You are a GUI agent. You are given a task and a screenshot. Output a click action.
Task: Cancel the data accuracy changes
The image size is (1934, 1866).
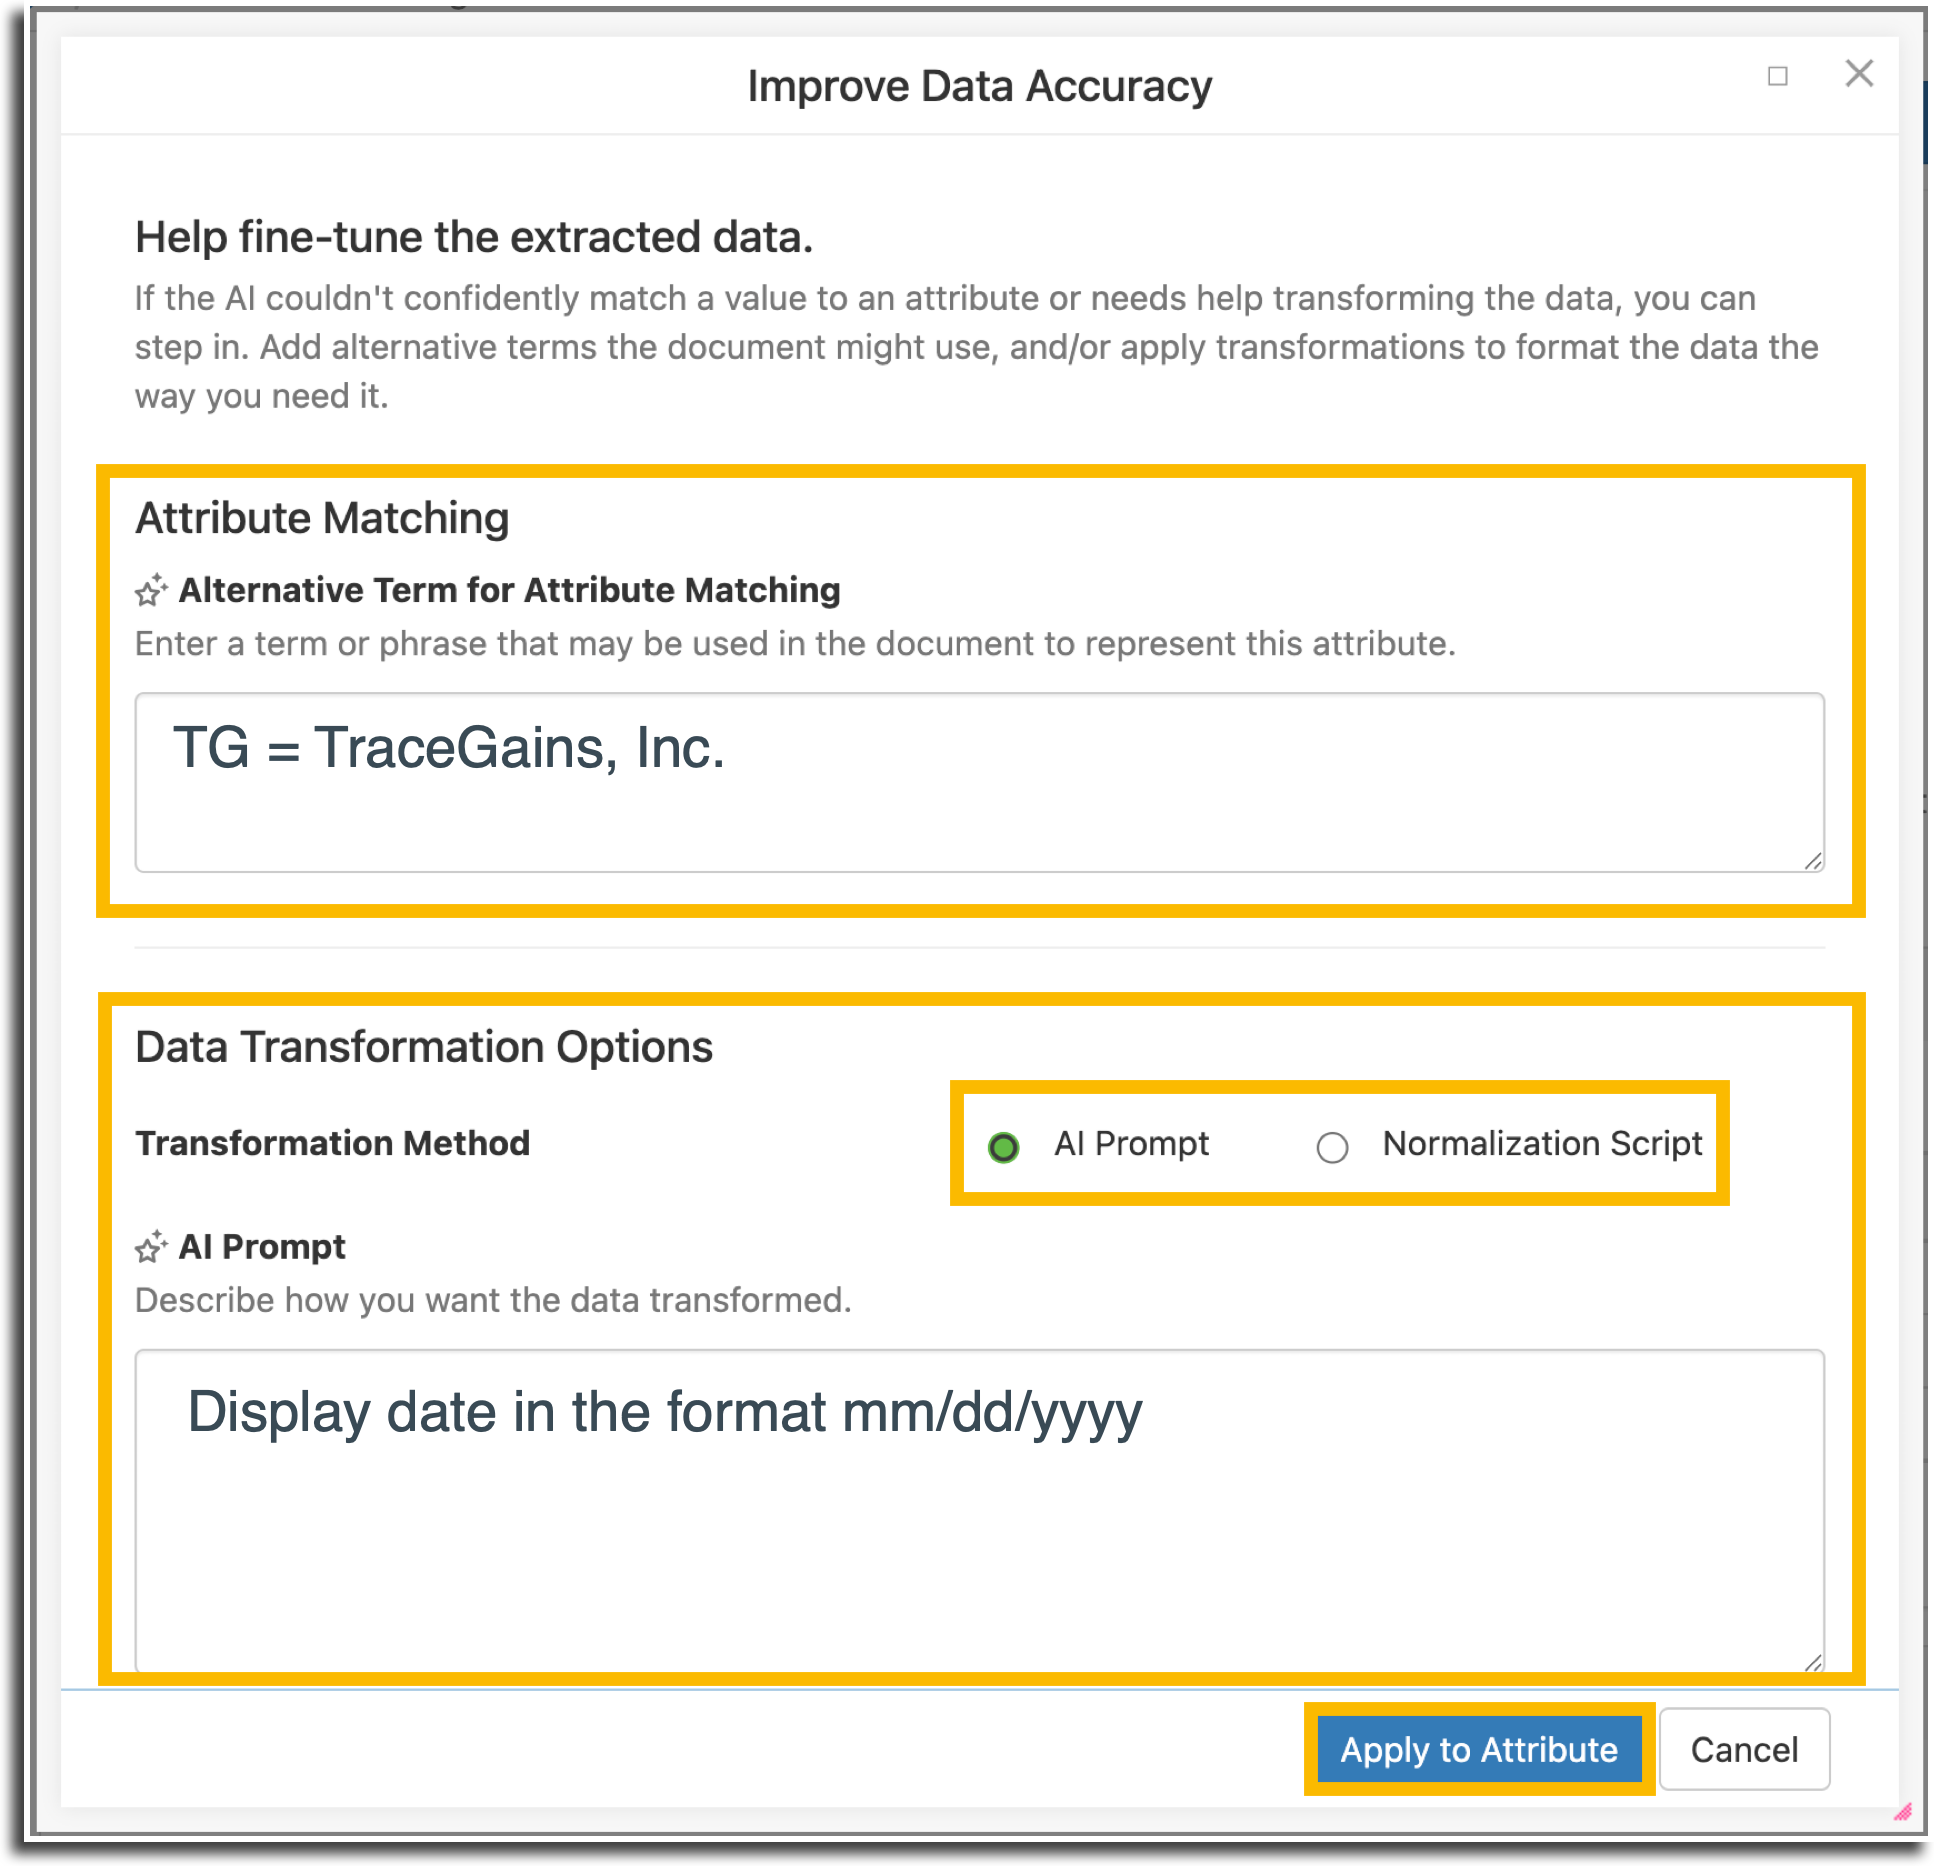pos(1744,1749)
